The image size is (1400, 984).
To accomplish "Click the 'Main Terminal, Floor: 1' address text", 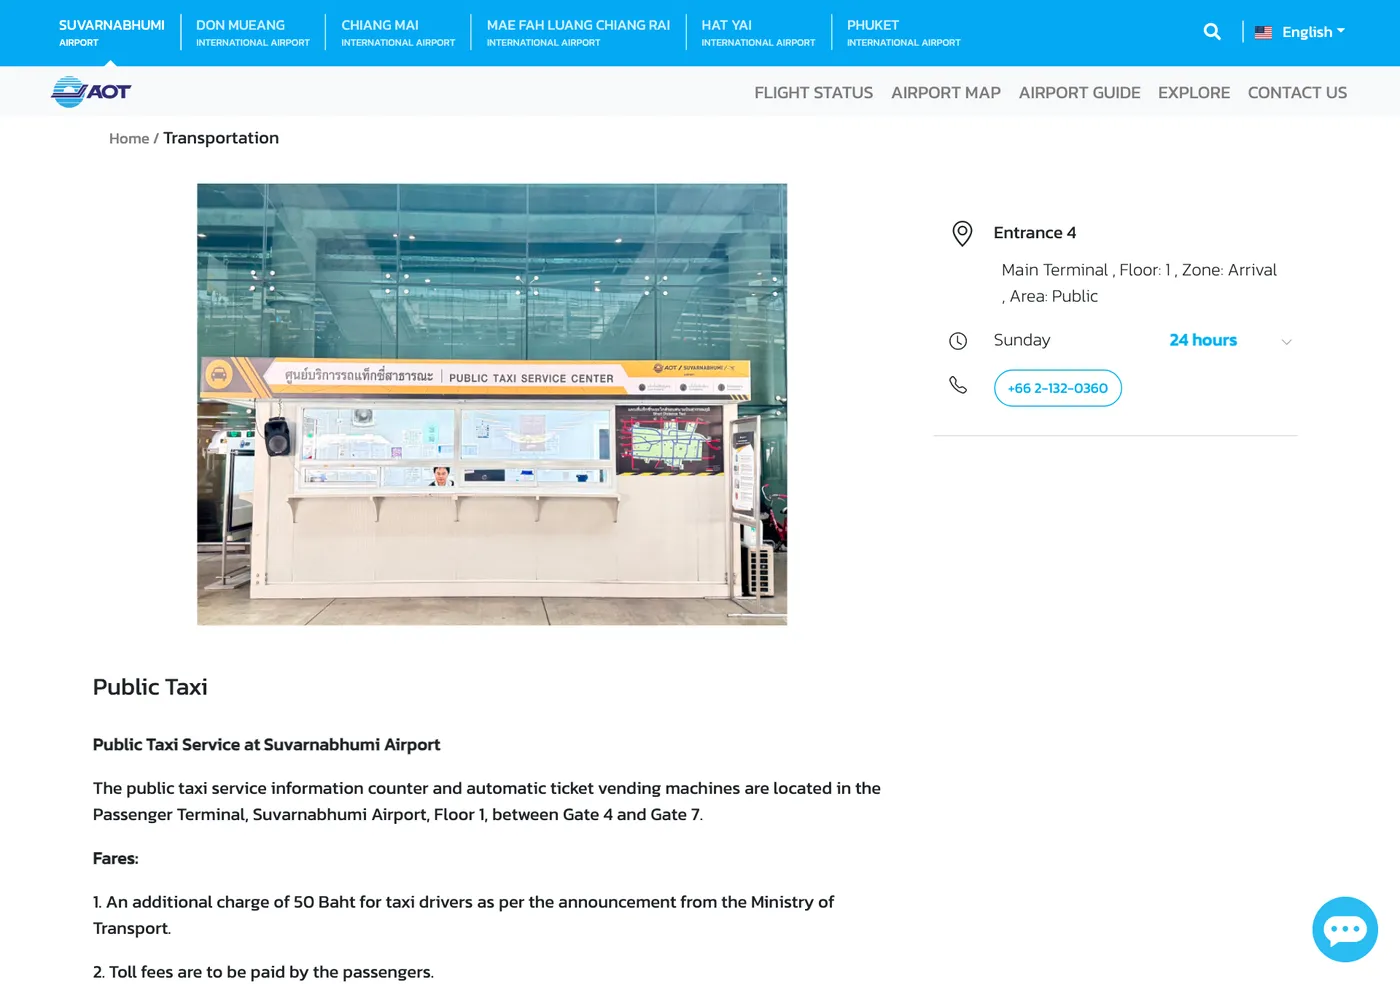I will 1139,283.
